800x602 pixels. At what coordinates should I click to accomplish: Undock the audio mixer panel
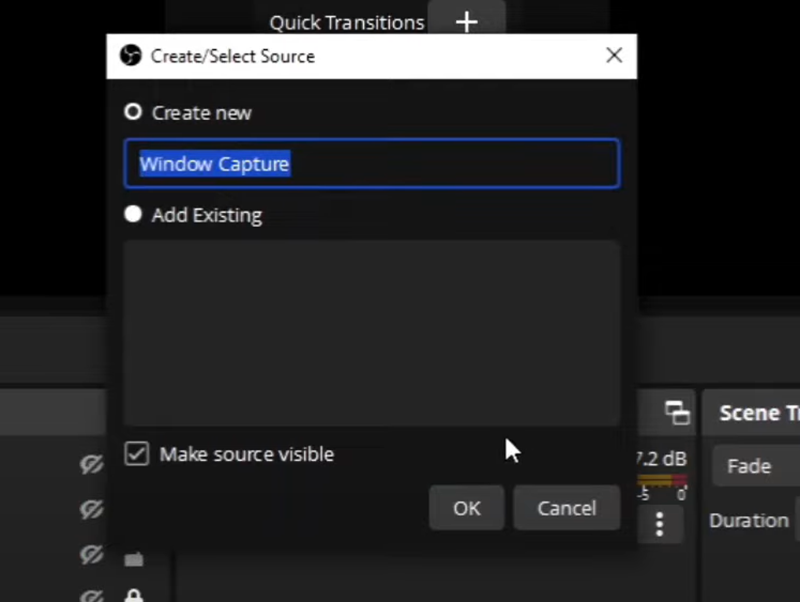point(677,412)
